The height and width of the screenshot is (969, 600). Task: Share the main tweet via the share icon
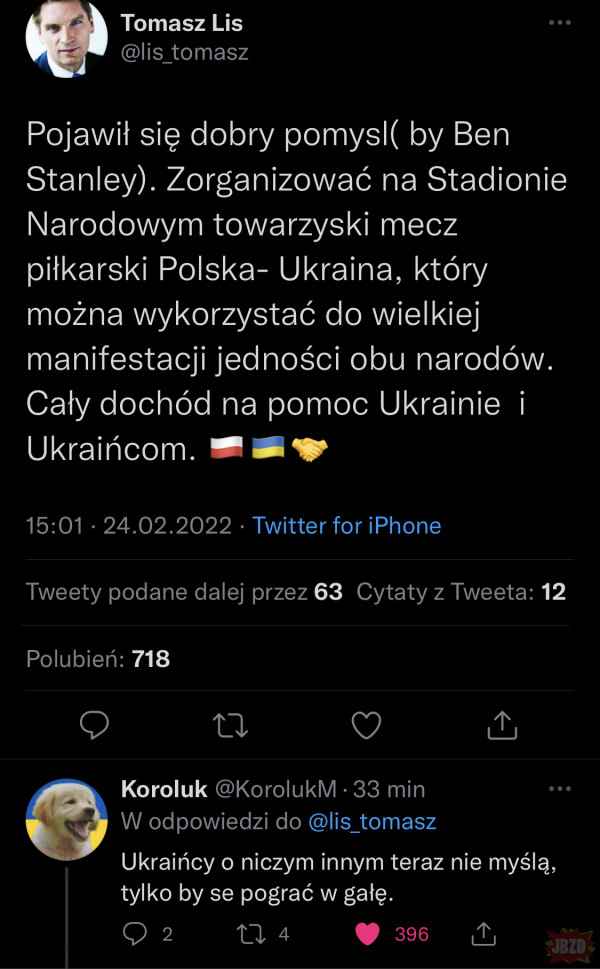pyautogui.click(x=502, y=724)
